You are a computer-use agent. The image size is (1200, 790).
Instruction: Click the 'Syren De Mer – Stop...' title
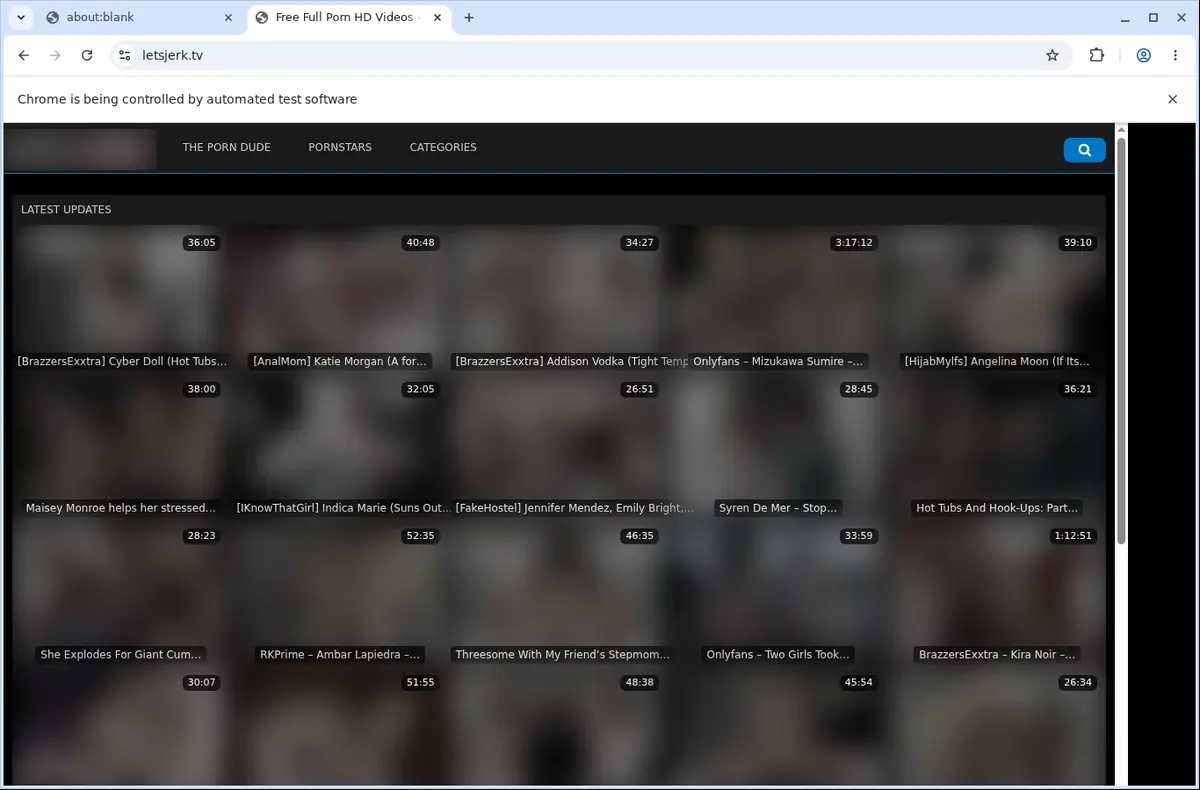click(778, 508)
